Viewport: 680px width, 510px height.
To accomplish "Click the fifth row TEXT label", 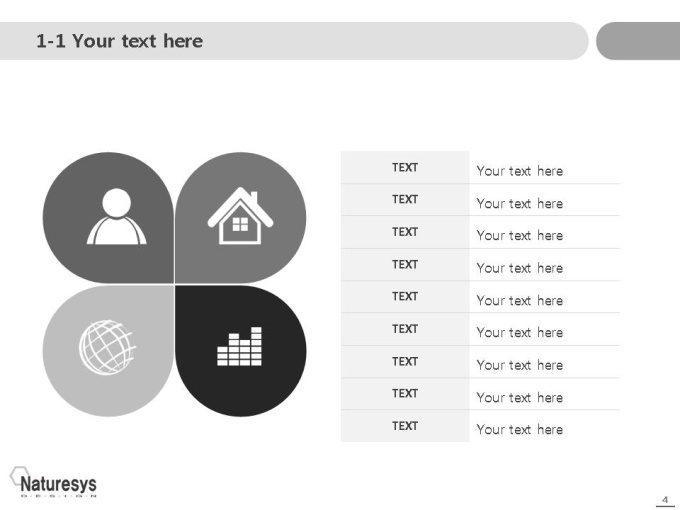I will click(x=405, y=297).
